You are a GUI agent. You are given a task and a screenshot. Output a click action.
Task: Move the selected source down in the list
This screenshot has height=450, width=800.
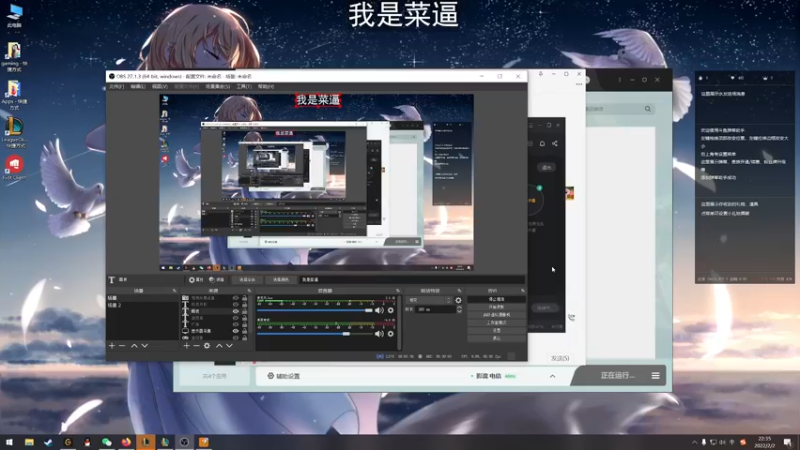pos(230,346)
